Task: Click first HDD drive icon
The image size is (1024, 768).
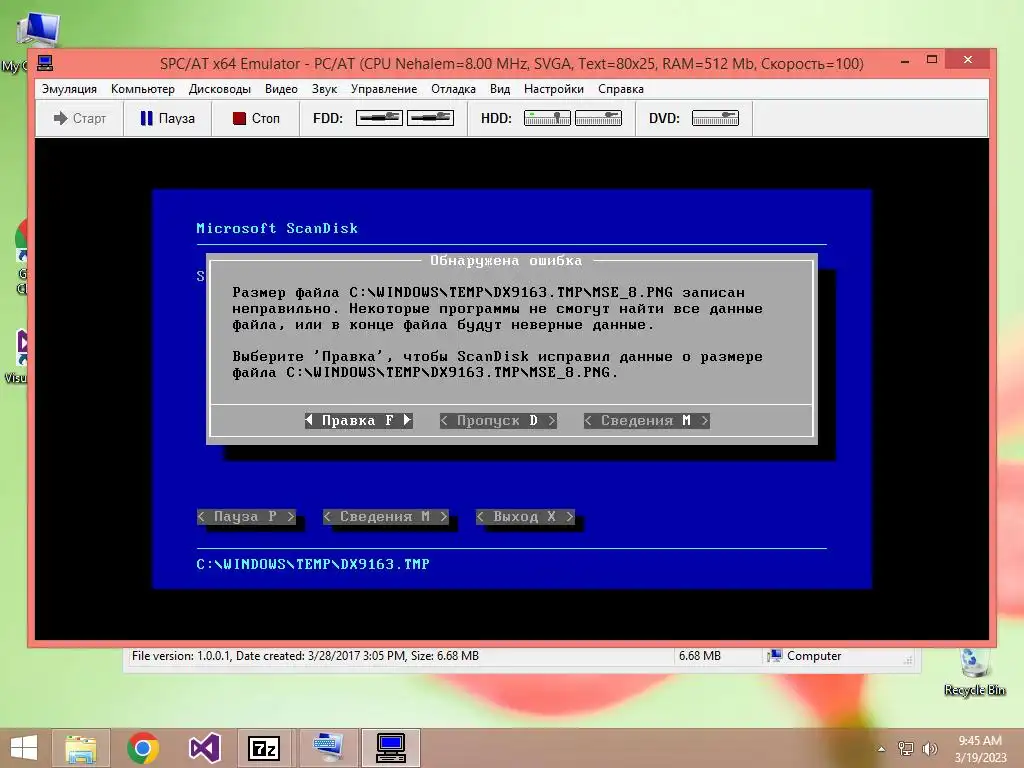Action: [547, 118]
